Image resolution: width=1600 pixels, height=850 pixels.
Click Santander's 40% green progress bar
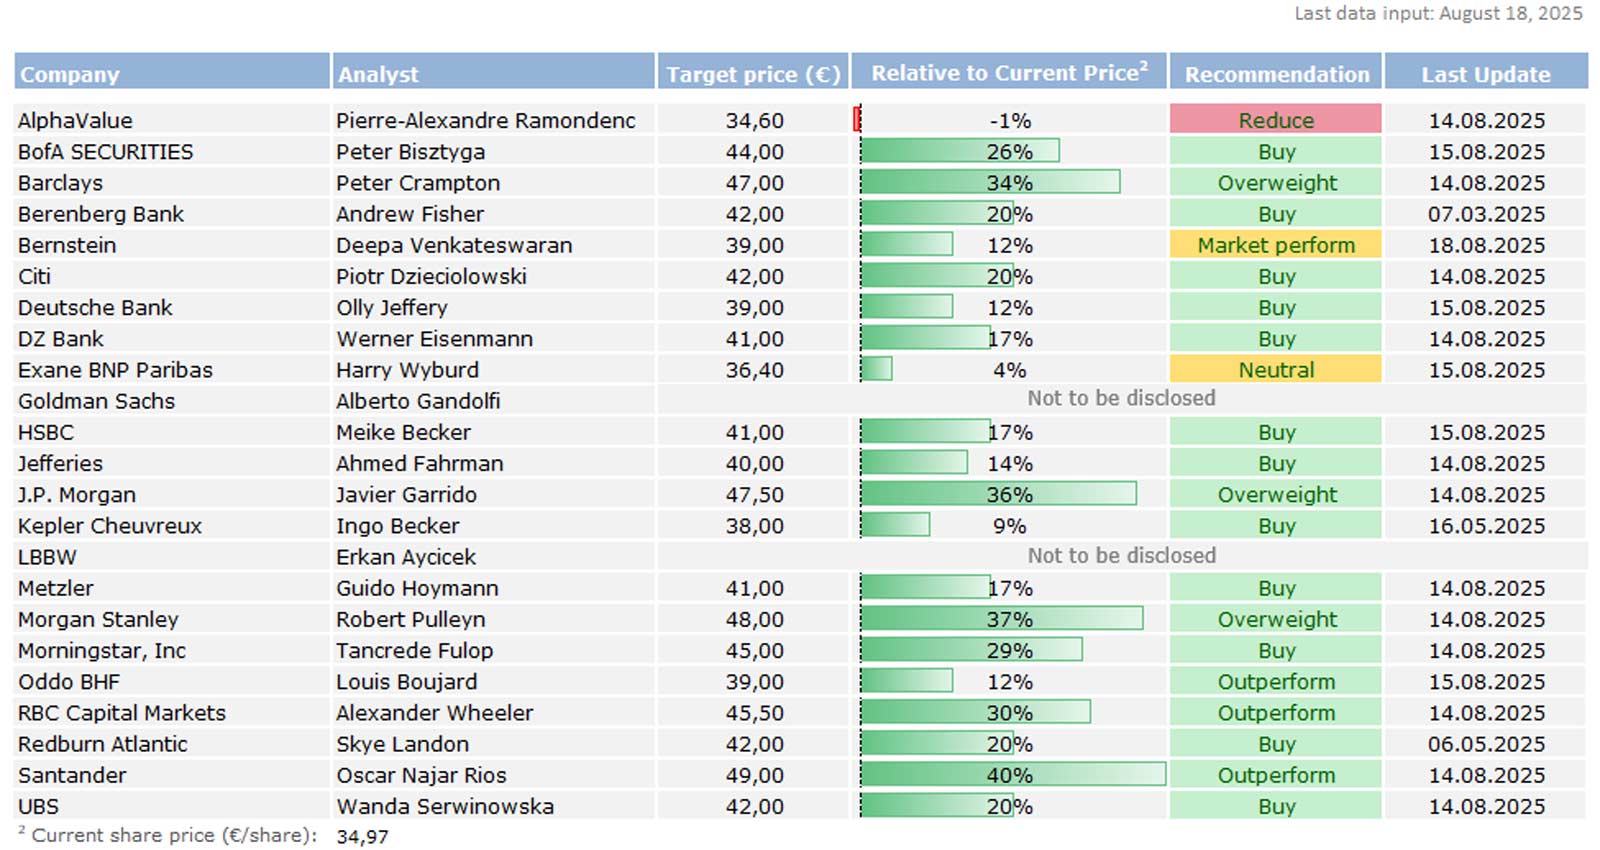click(x=1012, y=775)
